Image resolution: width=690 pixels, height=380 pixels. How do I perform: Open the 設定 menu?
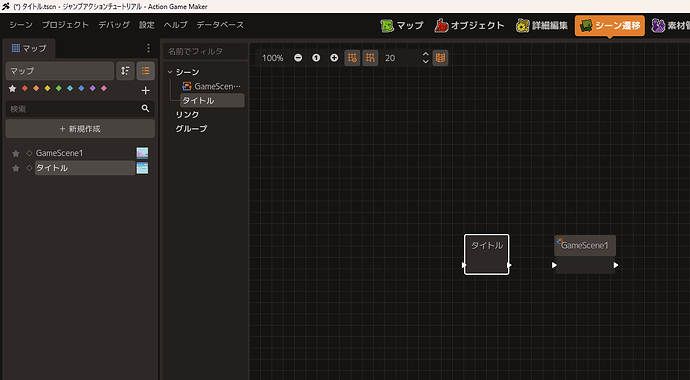click(x=147, y=25)
